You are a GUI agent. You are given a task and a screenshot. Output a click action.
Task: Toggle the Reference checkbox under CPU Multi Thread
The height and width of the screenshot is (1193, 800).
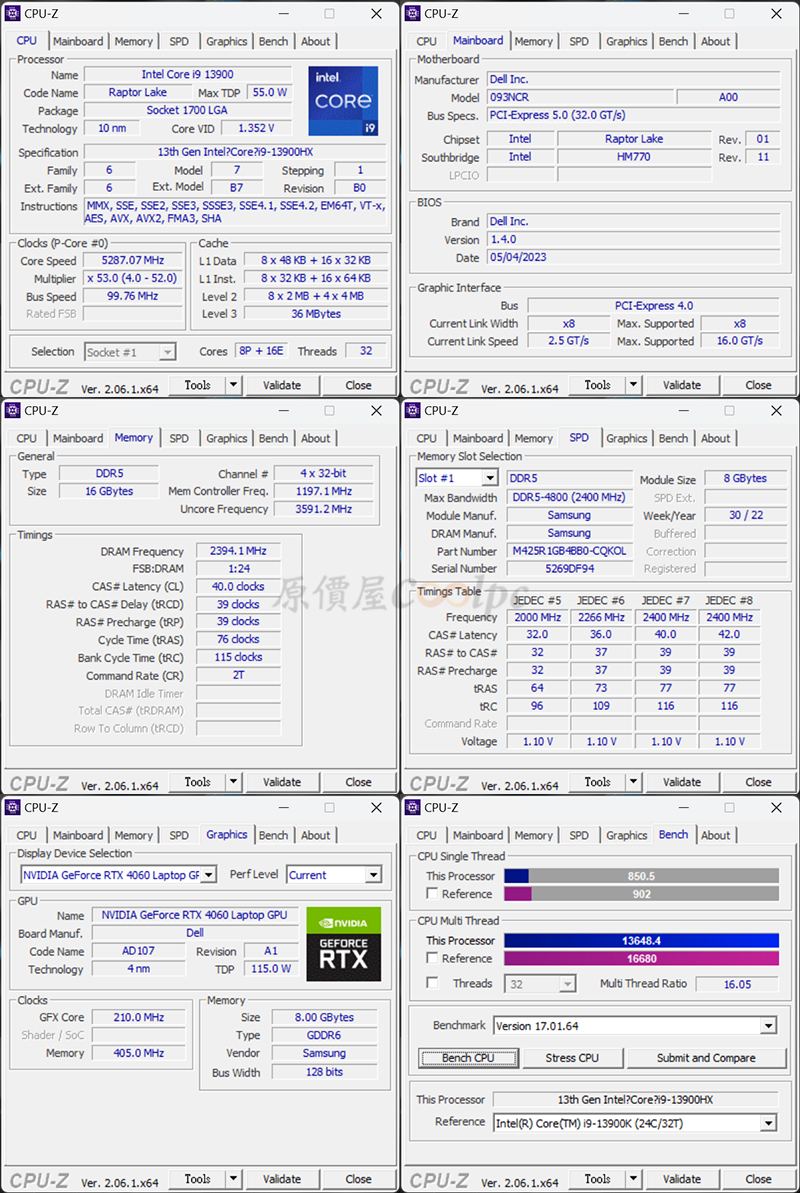(432, 958)
